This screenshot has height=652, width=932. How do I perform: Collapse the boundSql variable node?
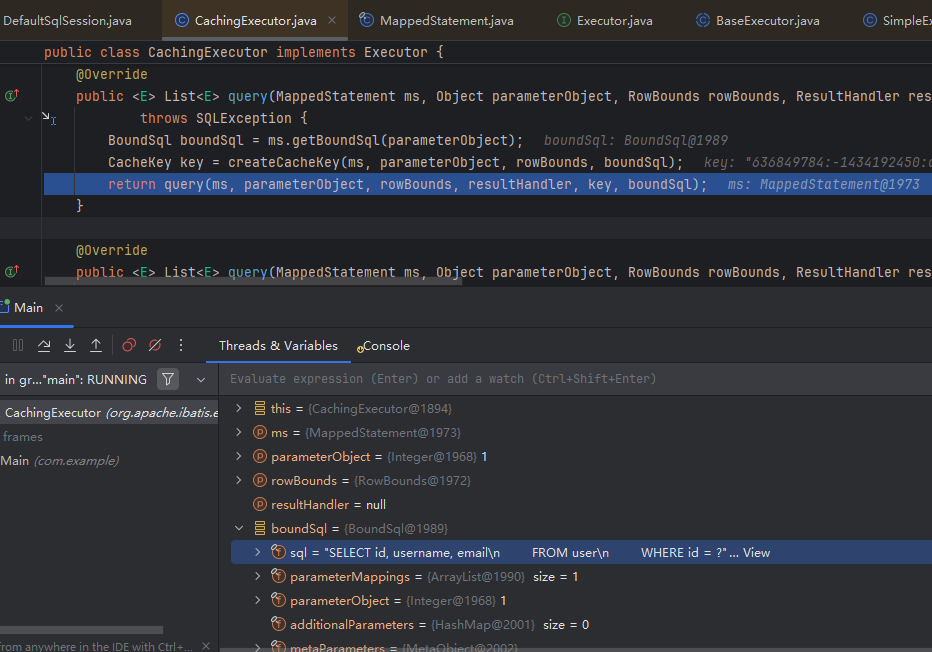(x=239, y=528)
